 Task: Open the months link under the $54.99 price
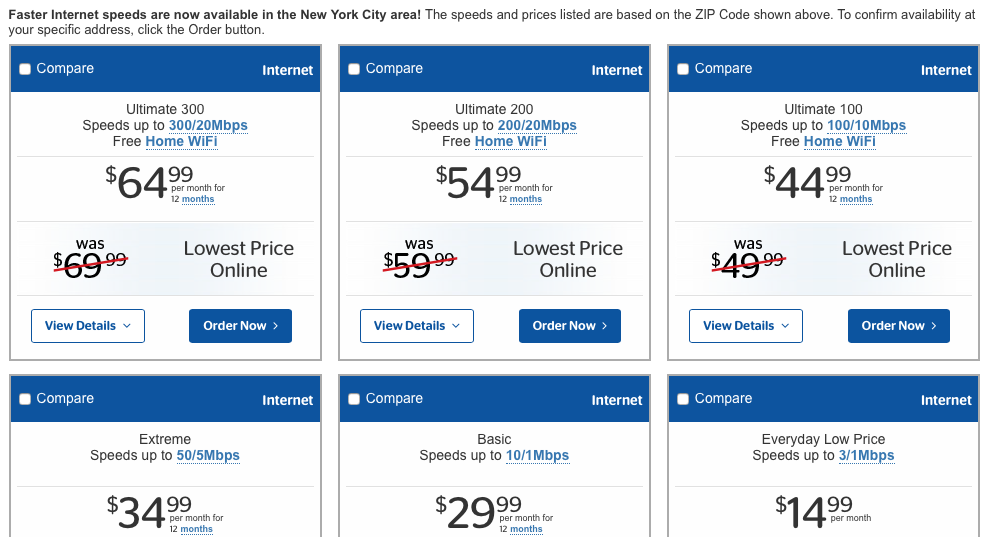[x=526, y=199]
